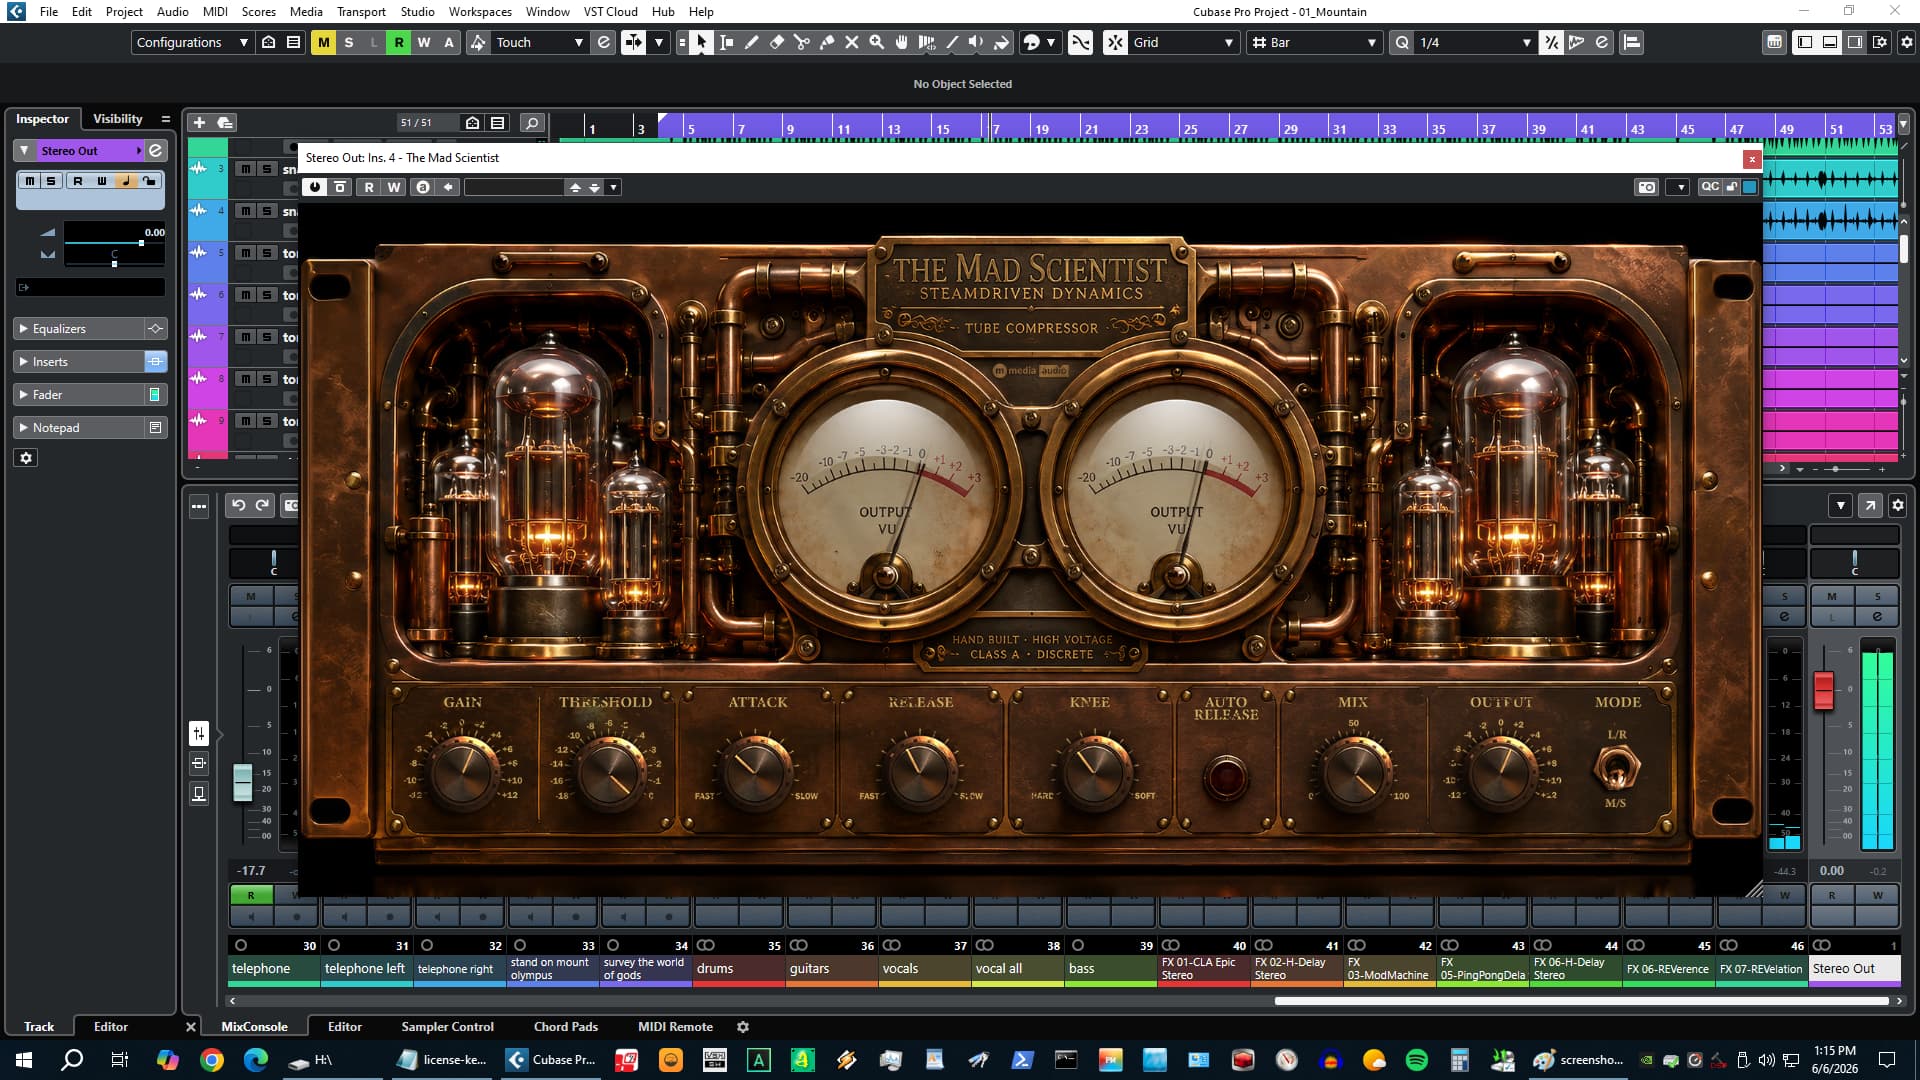This screenshot has height=1080, width=1920.
Task: Select the Draw pencil tool
Action: [x=751, y=42]
